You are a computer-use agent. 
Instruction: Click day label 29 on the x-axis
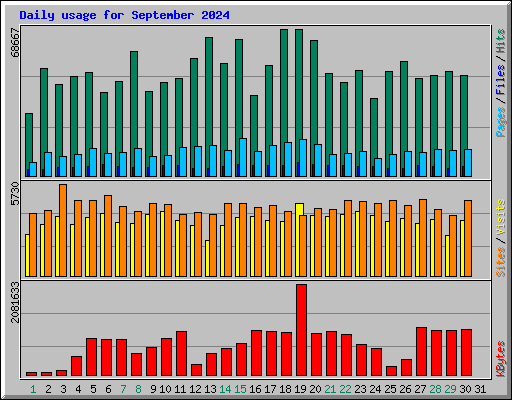[450, 389]
